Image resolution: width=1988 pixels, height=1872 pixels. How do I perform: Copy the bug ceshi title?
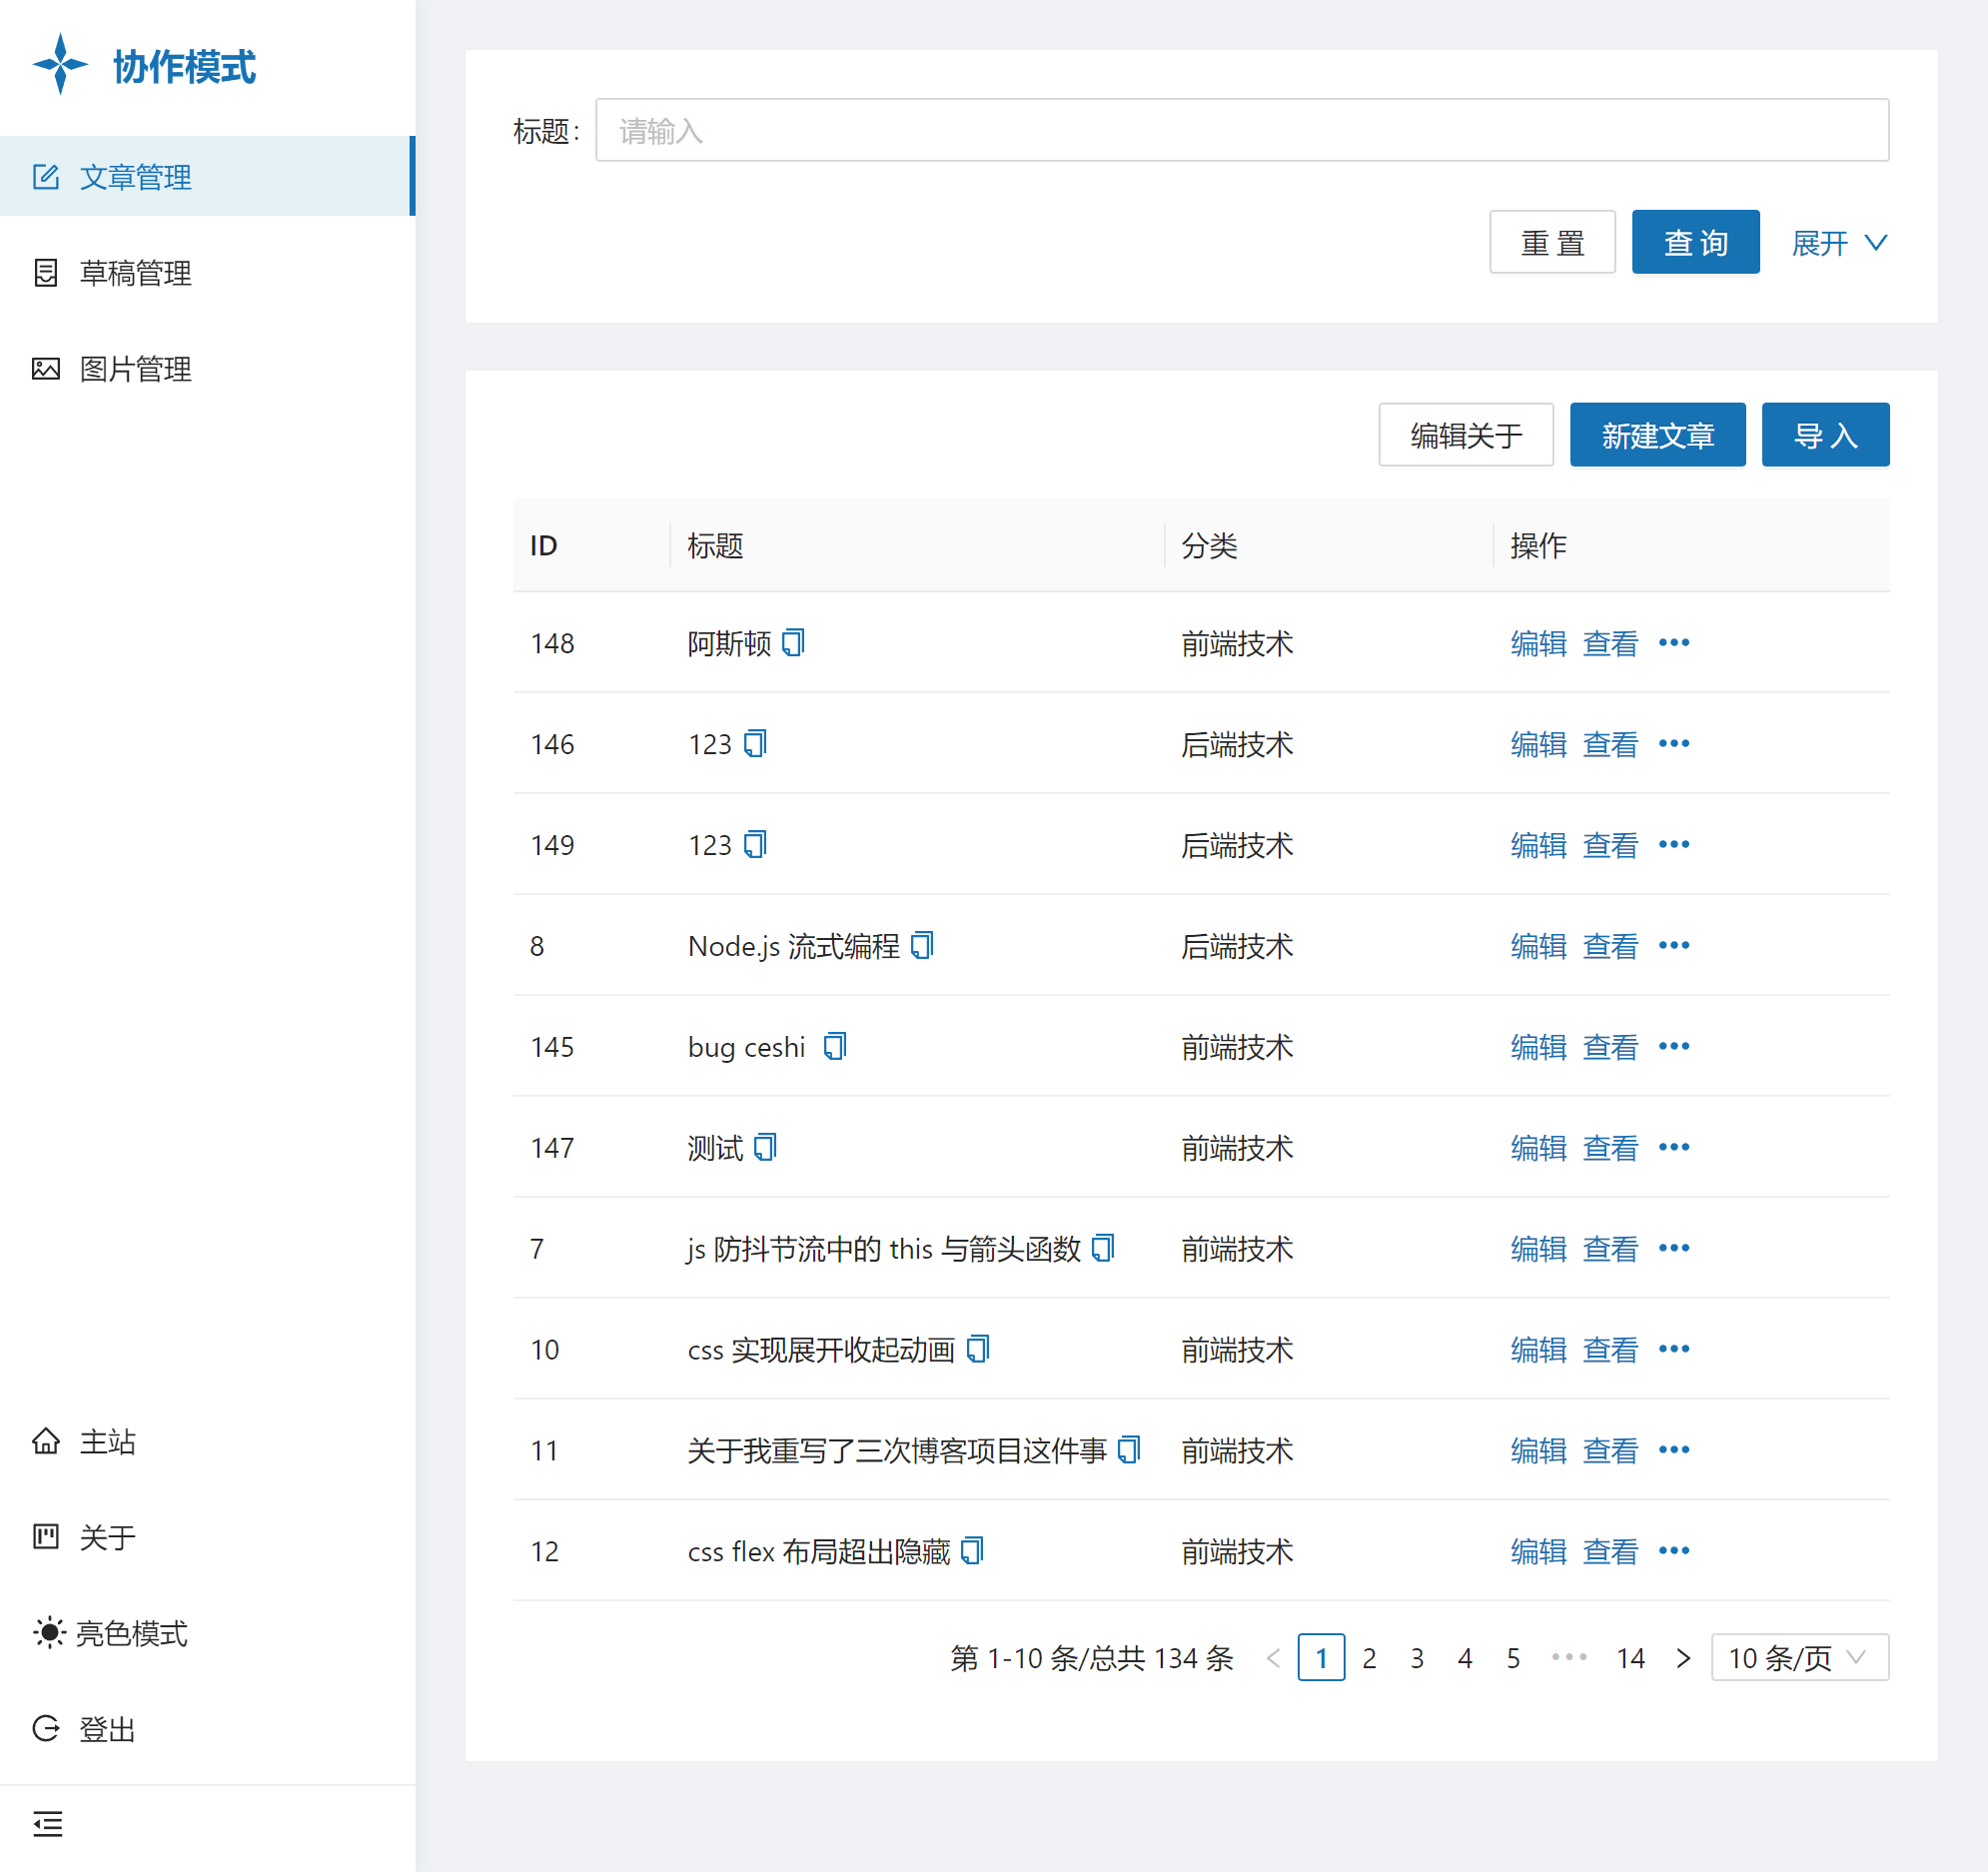click(x=835, y=1046)
